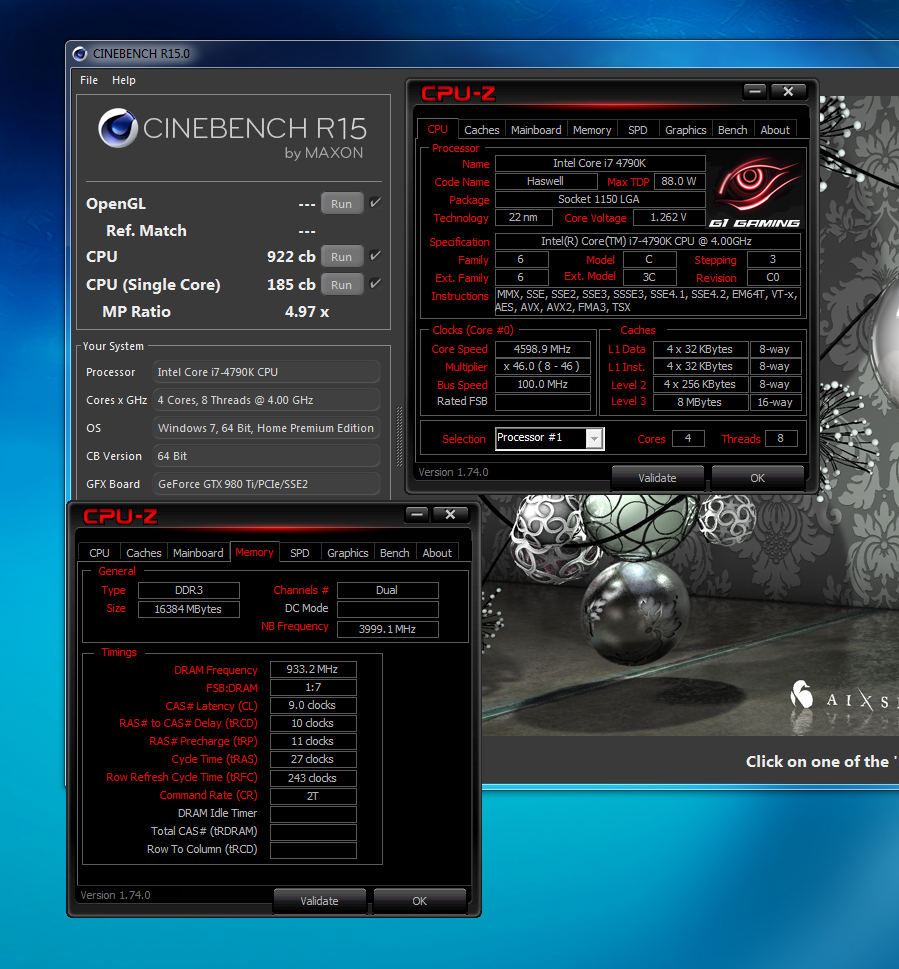Open SPD tab in bottom CPU-Z window

[300, 552]
